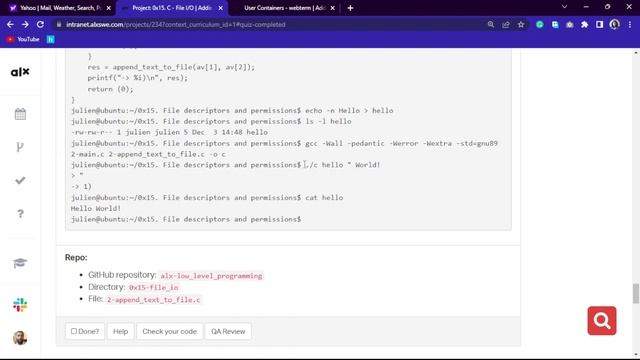
Task: Click the 'cat hello' command line
Action: [x=207, y=198]
